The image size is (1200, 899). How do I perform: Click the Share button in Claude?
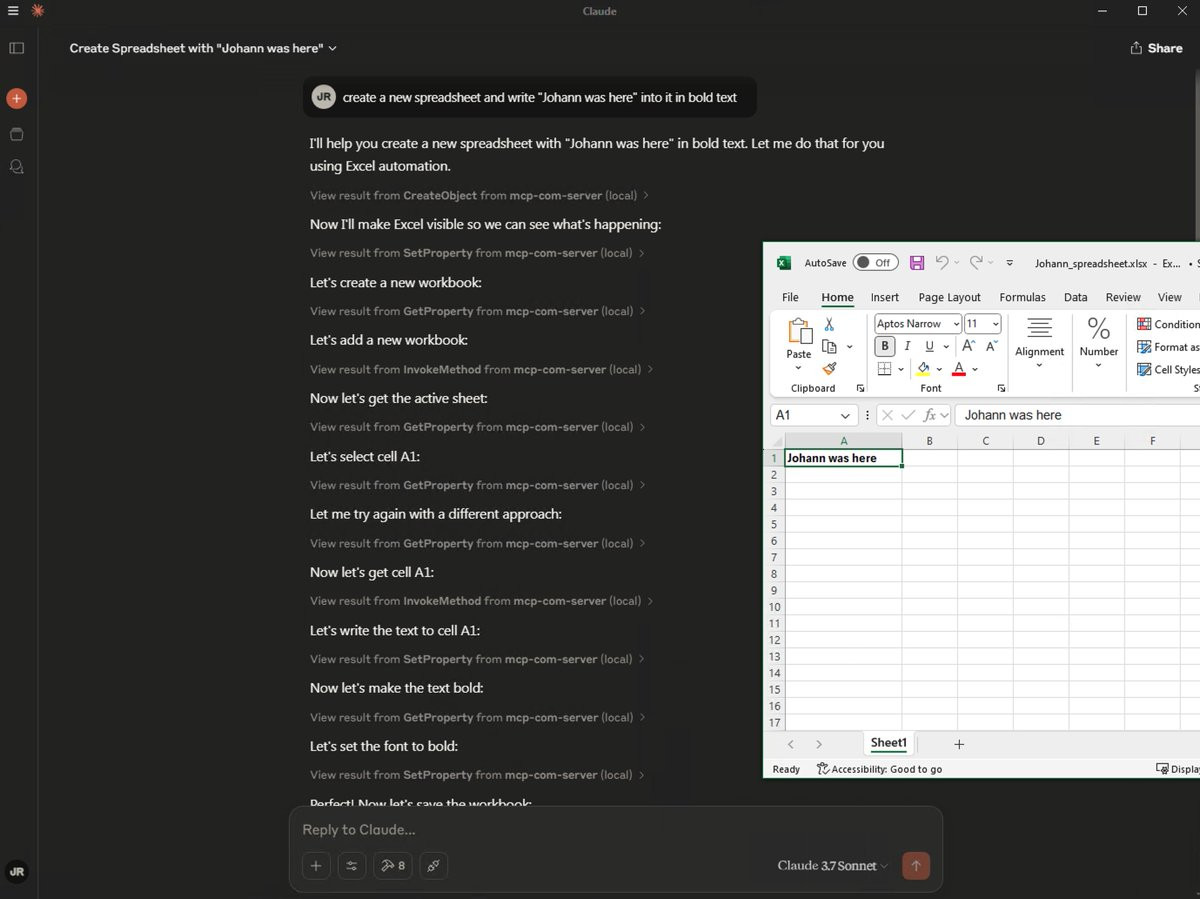[1156, 48]
